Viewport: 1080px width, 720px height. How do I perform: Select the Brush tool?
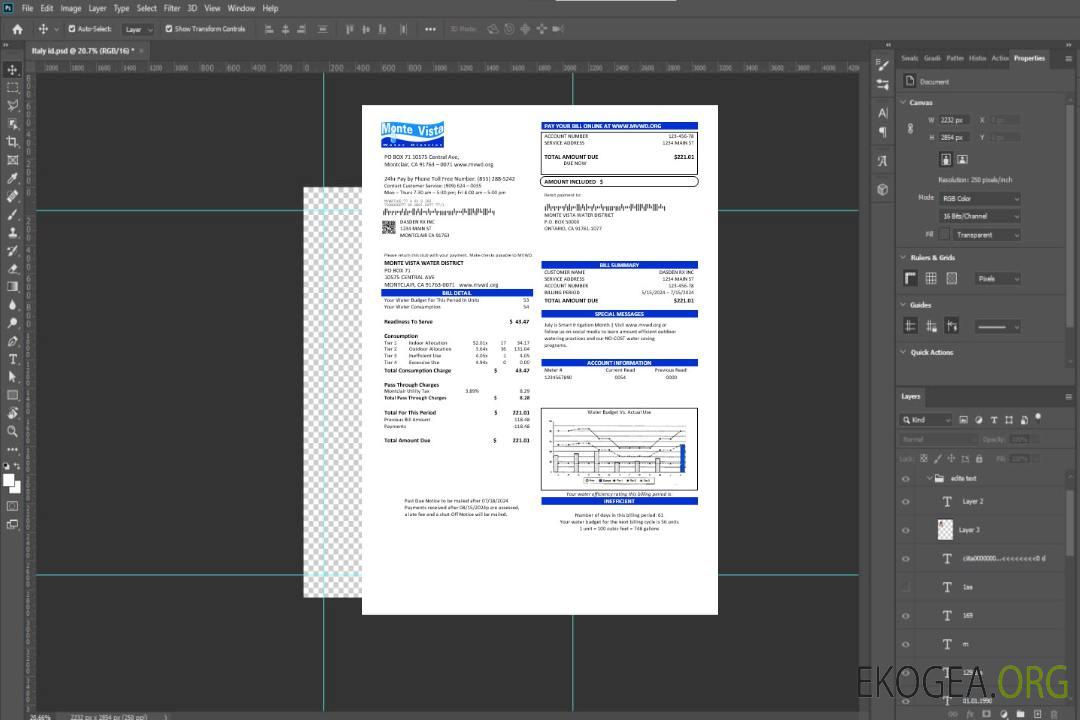point(12,214)
